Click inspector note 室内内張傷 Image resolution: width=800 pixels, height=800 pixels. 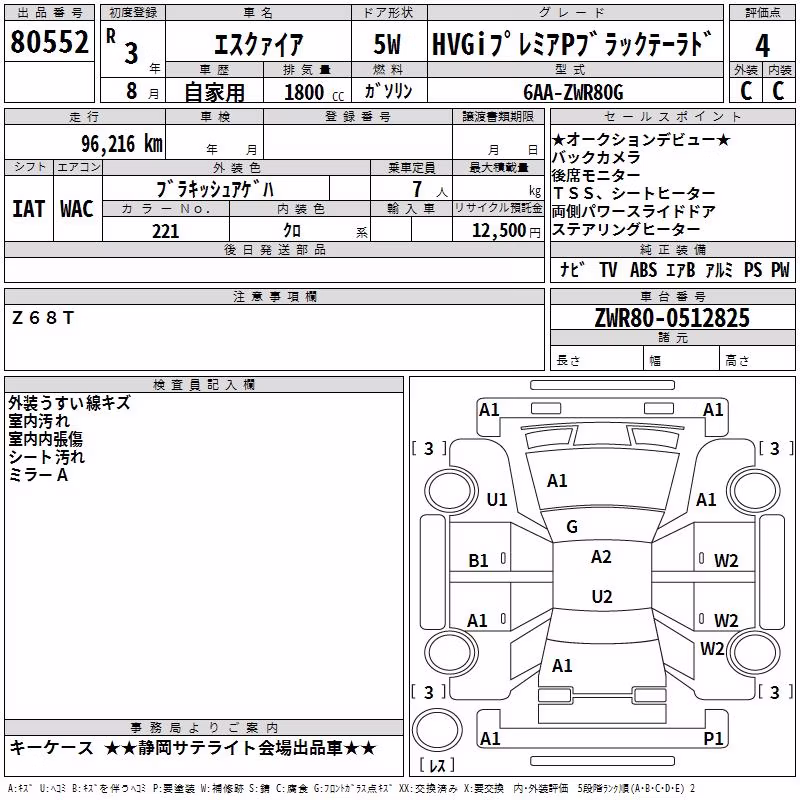point(45,439)
